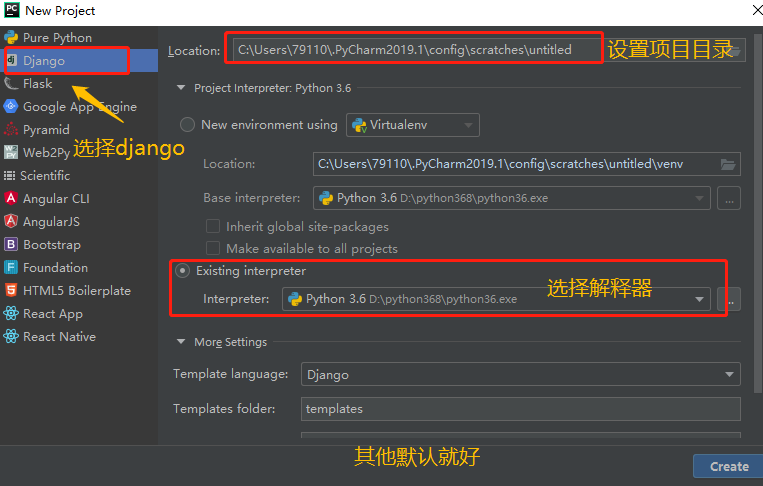Select the Pure Python project icon

[11, 37]
